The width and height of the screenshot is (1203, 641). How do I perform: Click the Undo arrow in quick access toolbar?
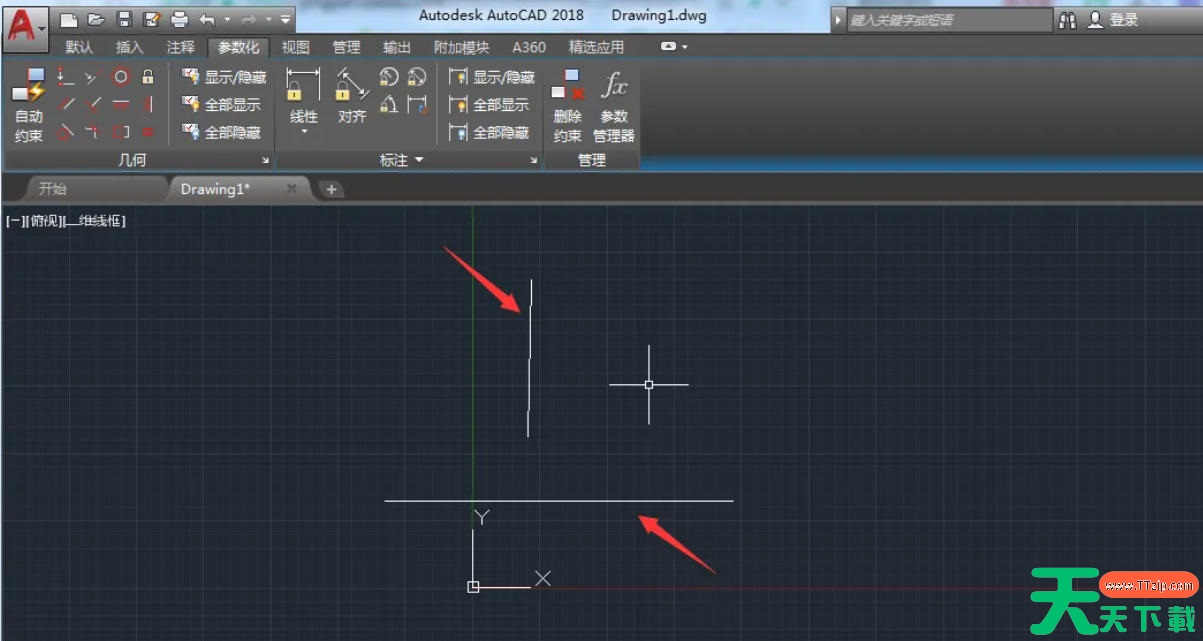[x=207, y=19]
